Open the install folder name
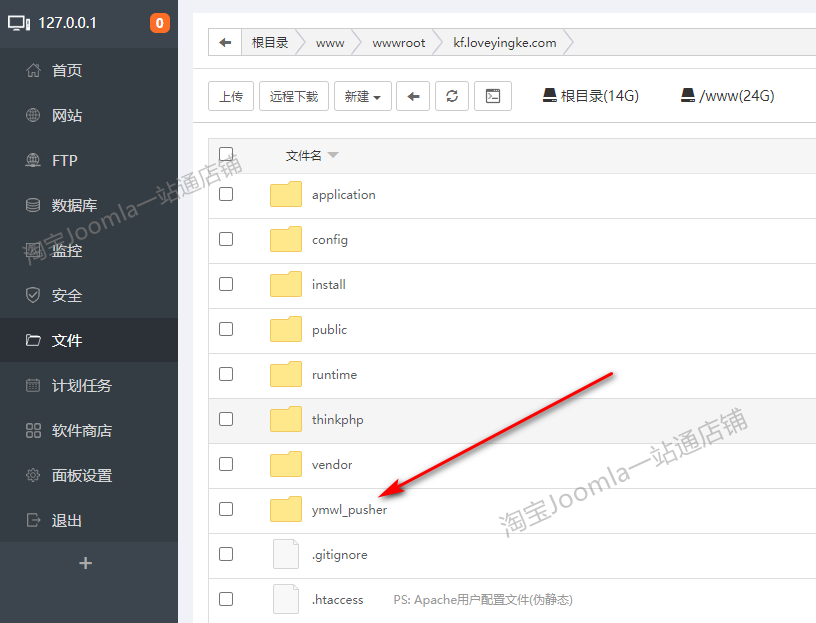The width and height of the screenshot is (816, 623). coord(328,285)
